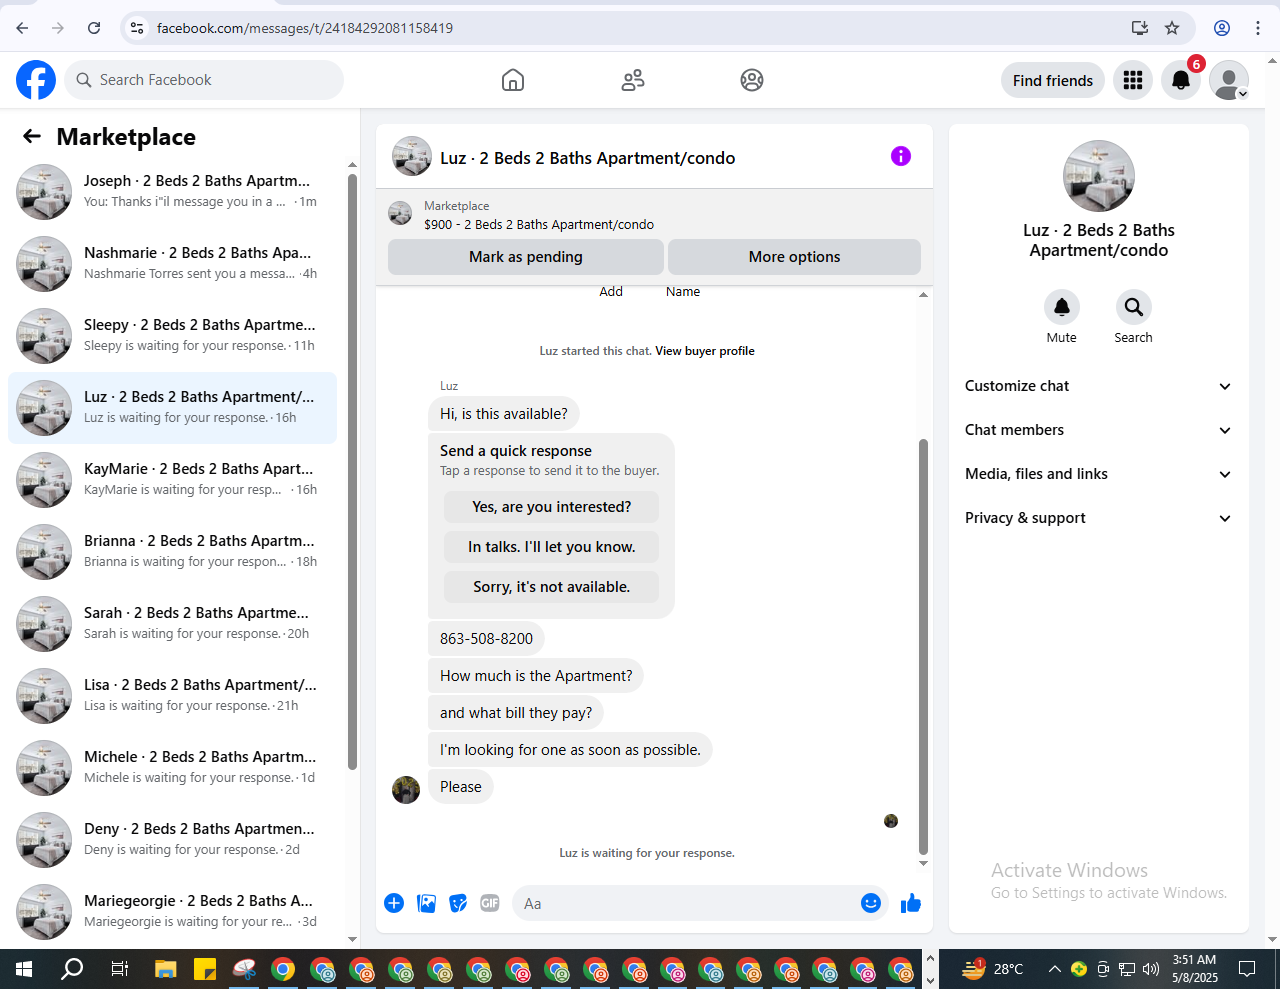Open the Windows Start menu

coord(24,968)
